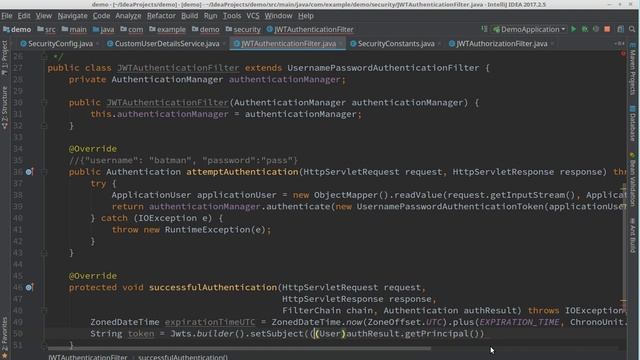
Task: Click override gutter icon beside attemptAuthentication
Action: coord(29,172)
